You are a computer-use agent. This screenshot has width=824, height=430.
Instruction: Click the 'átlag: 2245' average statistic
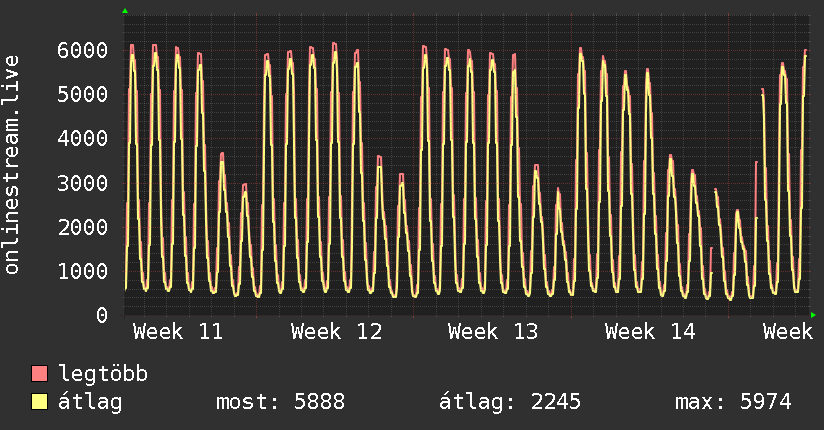(510, 402)
